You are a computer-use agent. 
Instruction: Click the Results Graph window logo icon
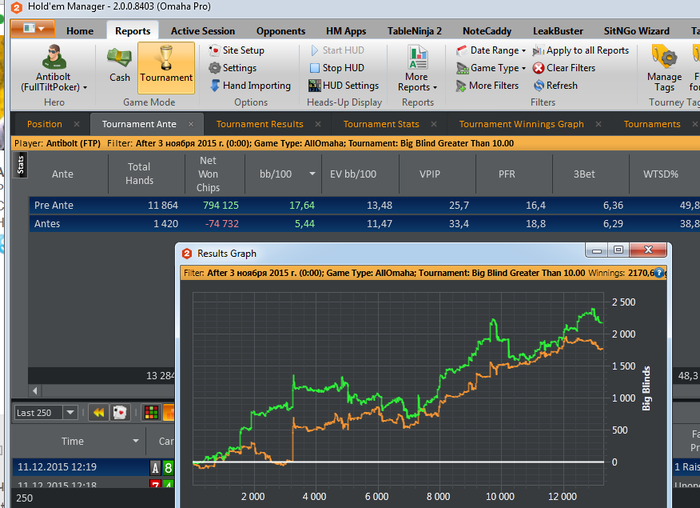tap(187, 254)
